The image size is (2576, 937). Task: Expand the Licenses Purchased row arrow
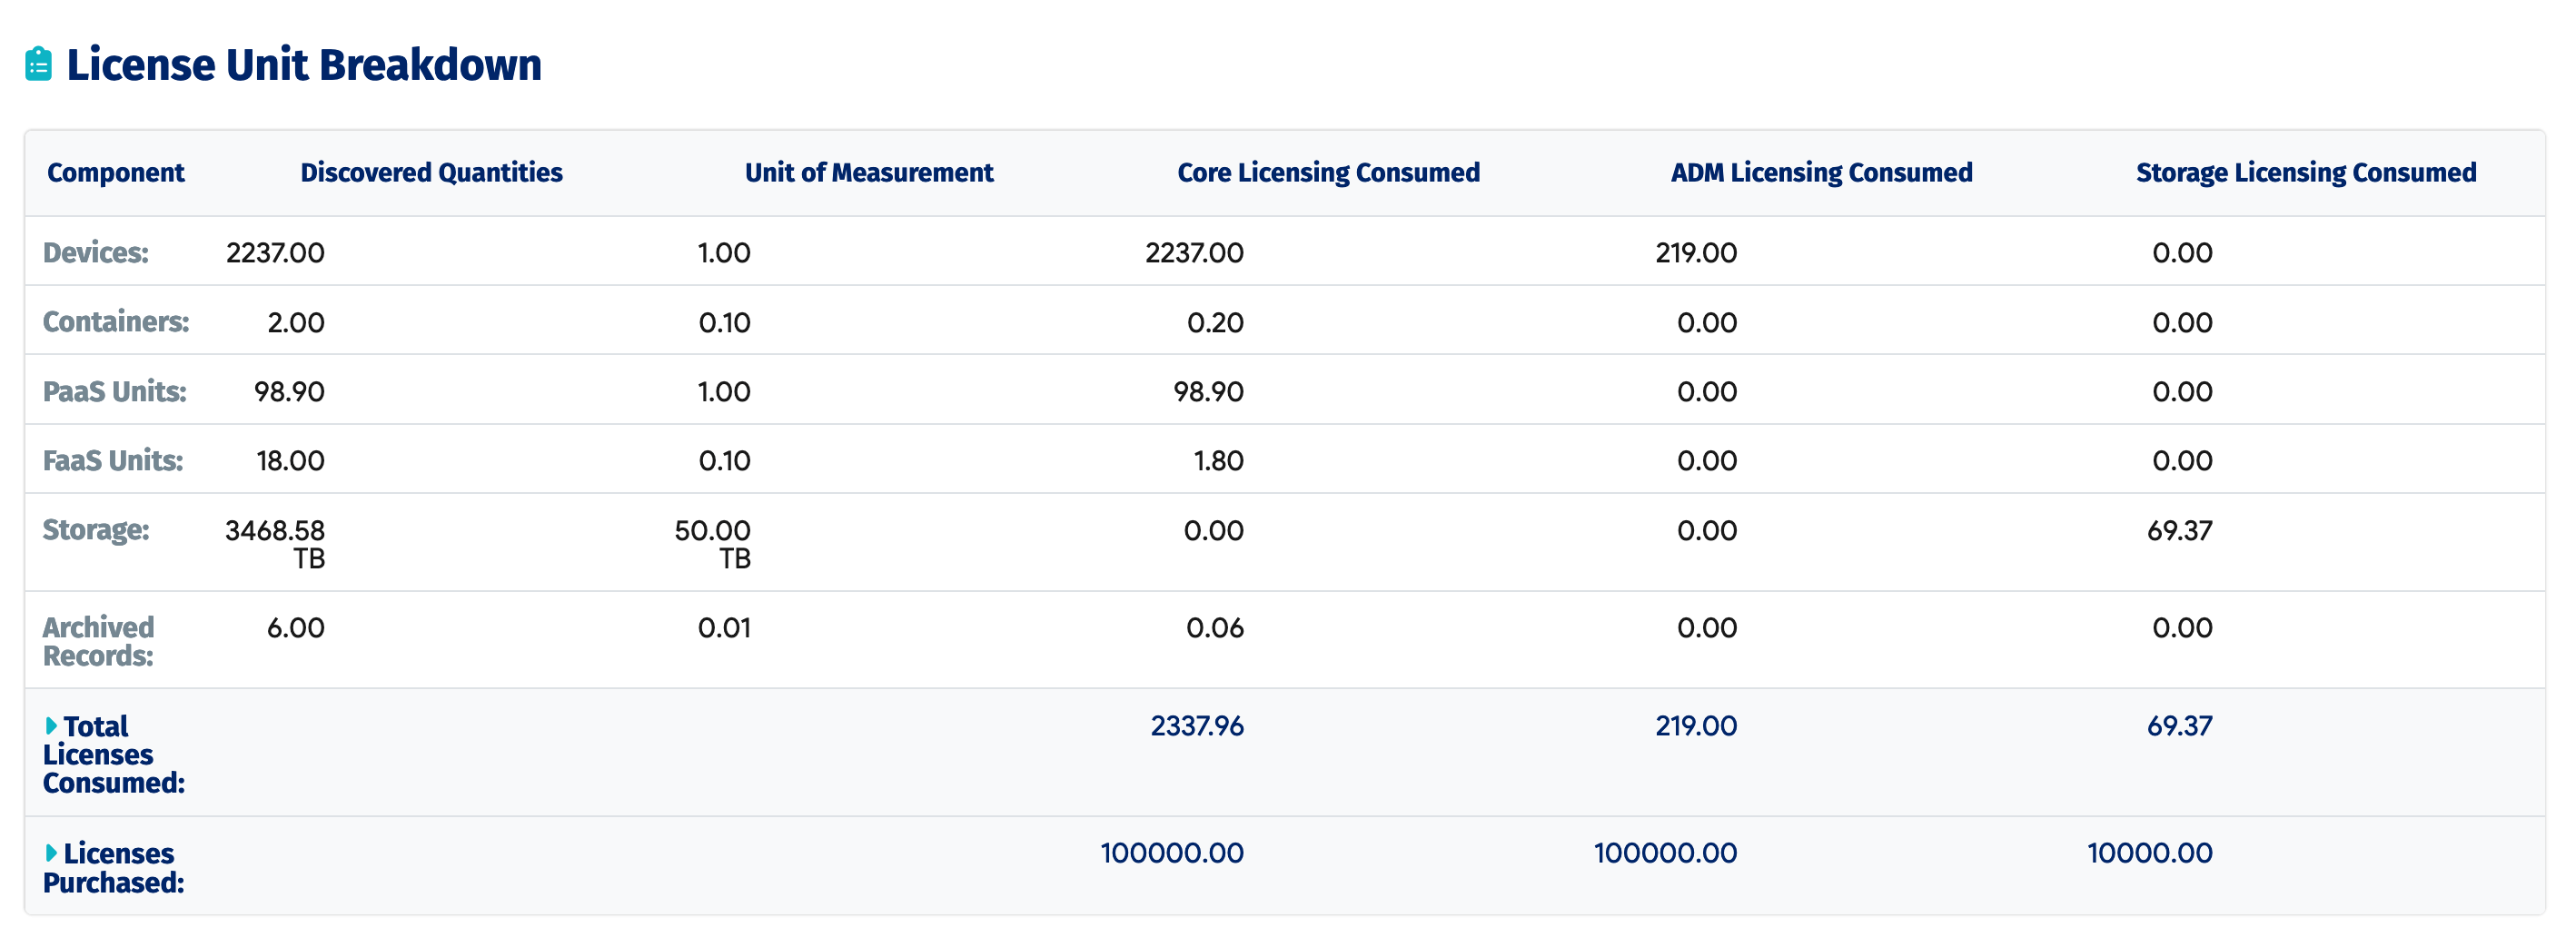pyautogui.click(x=51, y=853)
